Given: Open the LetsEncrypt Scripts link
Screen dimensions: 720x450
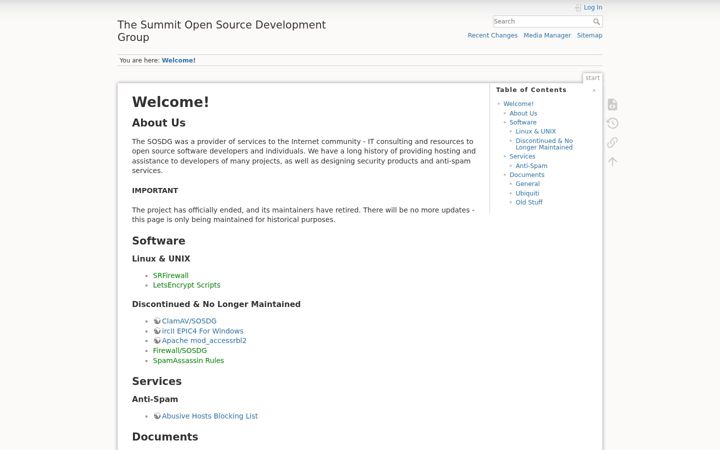Looking at the screenshot, I should pyautogui.click(x=186, y=285).
